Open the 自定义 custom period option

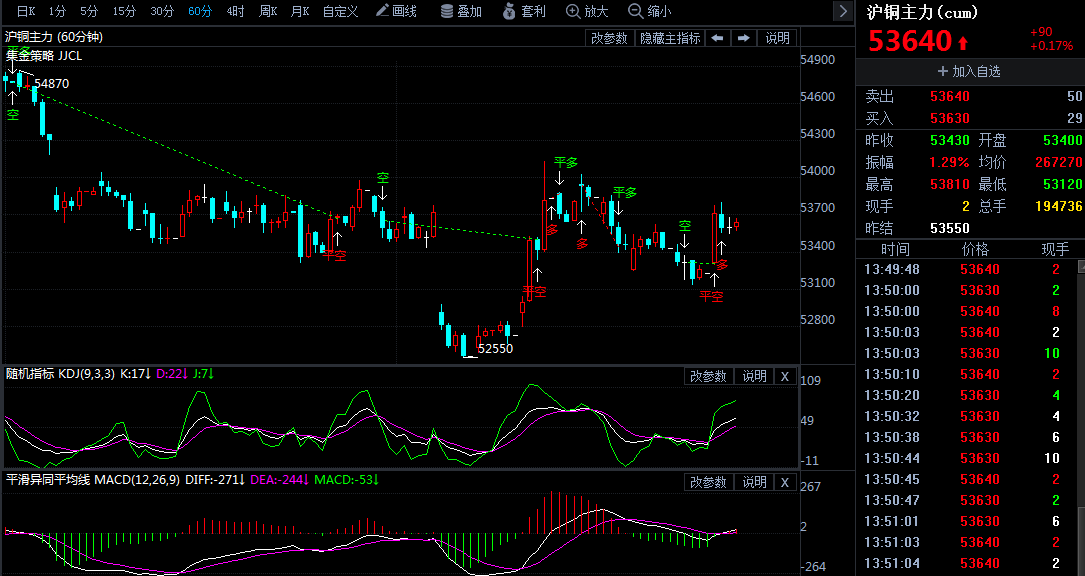pos(340,11)
